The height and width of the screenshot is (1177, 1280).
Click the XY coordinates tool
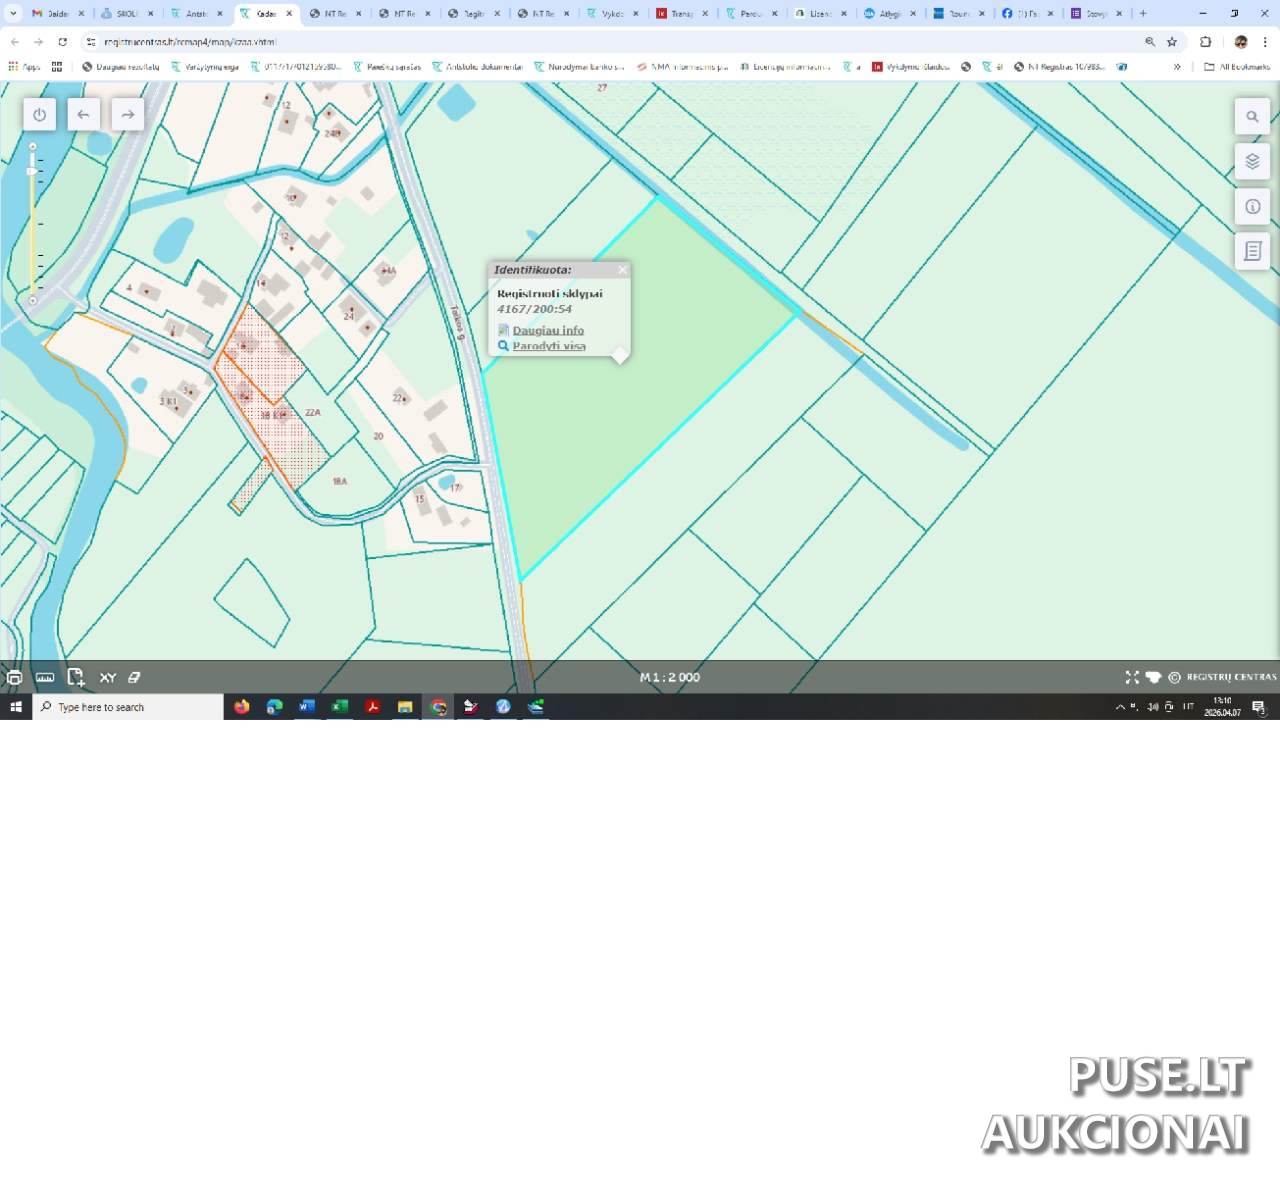pyautogui.click(x=108, y=678)
